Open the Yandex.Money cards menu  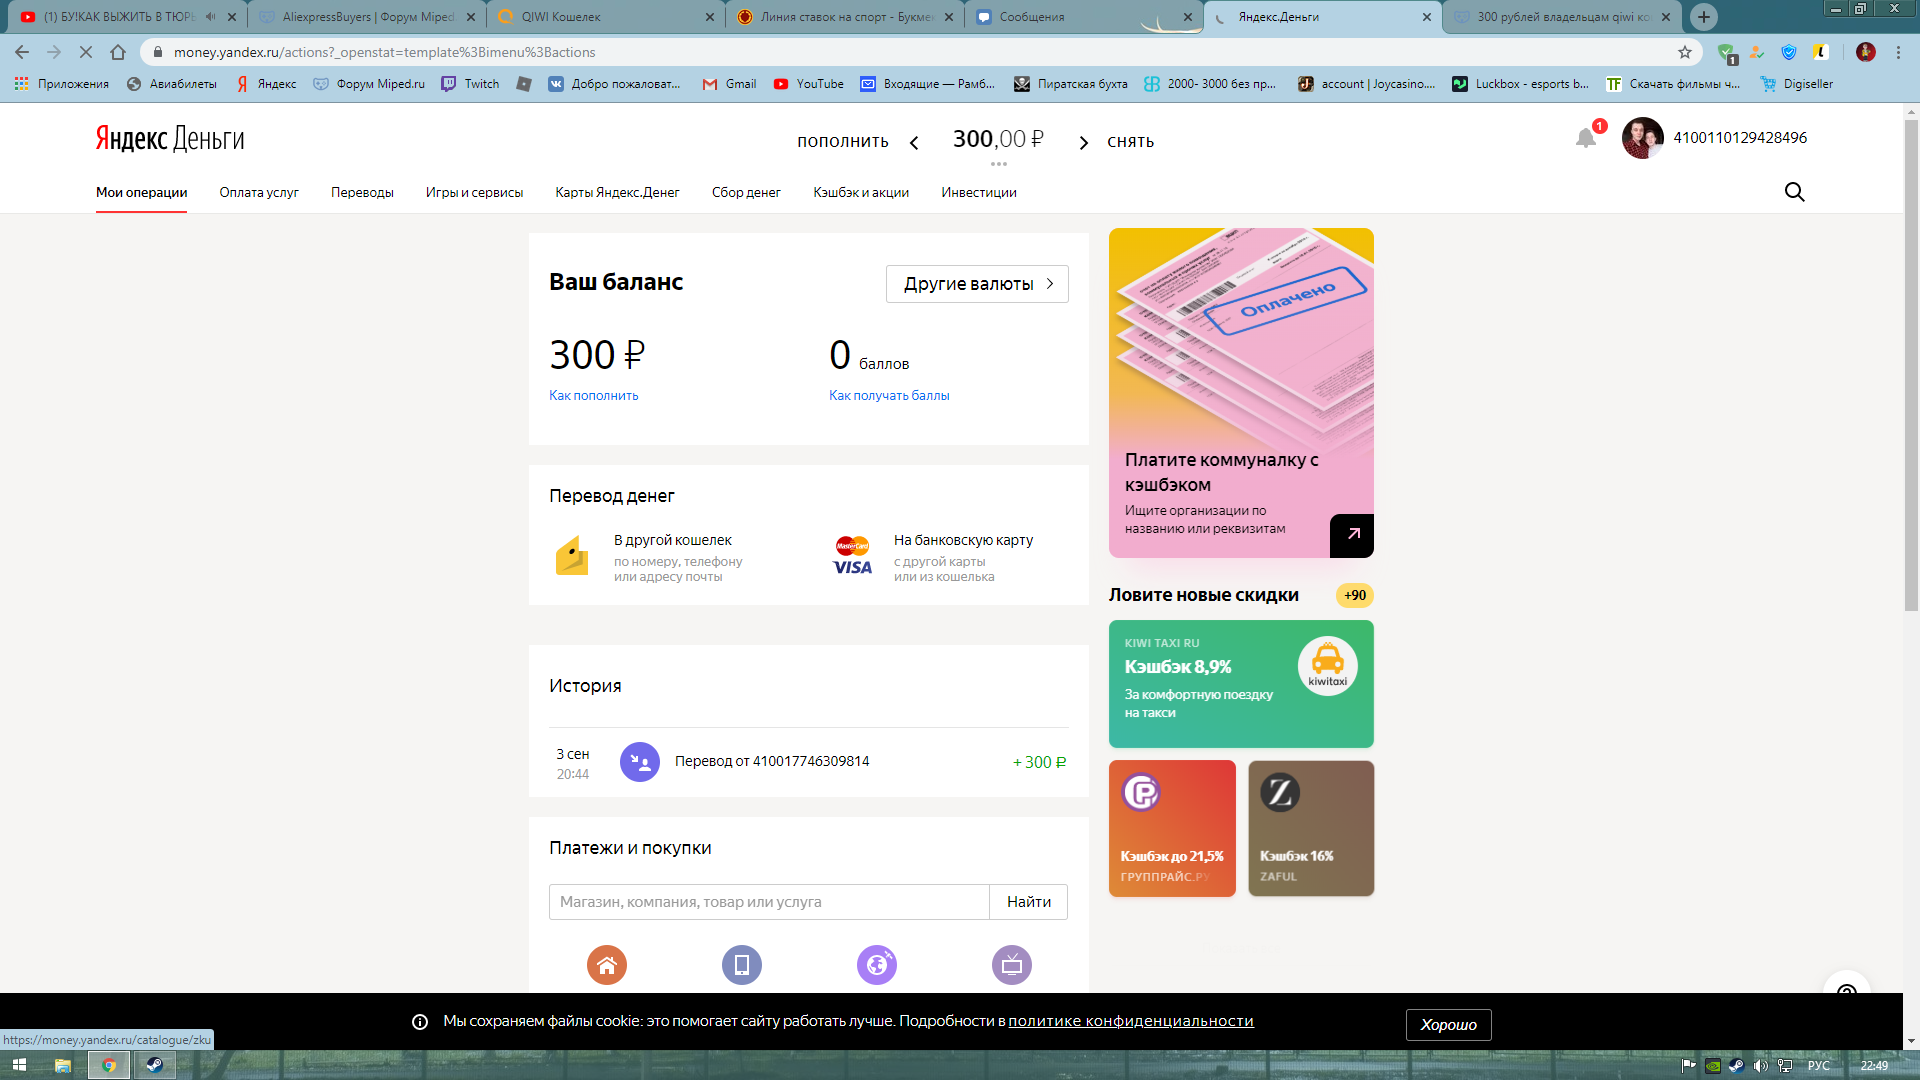click(617, 193)
